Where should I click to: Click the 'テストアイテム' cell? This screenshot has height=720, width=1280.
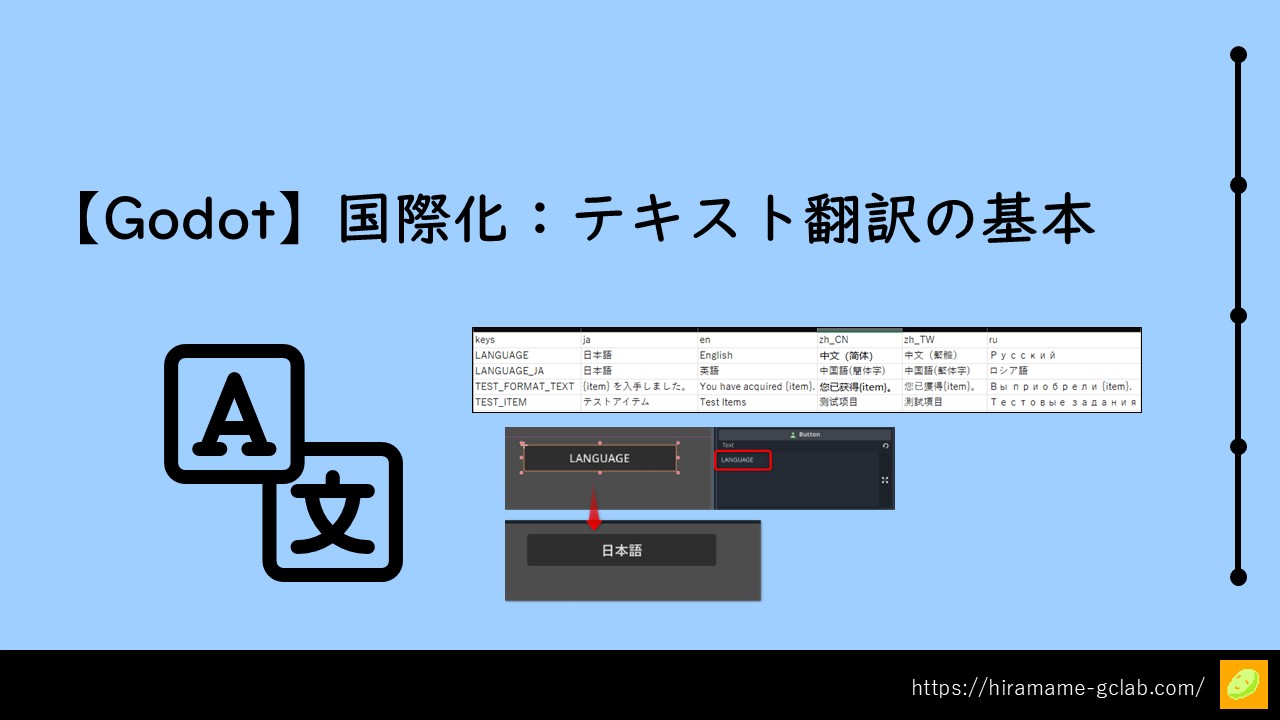tap(638, 402)
